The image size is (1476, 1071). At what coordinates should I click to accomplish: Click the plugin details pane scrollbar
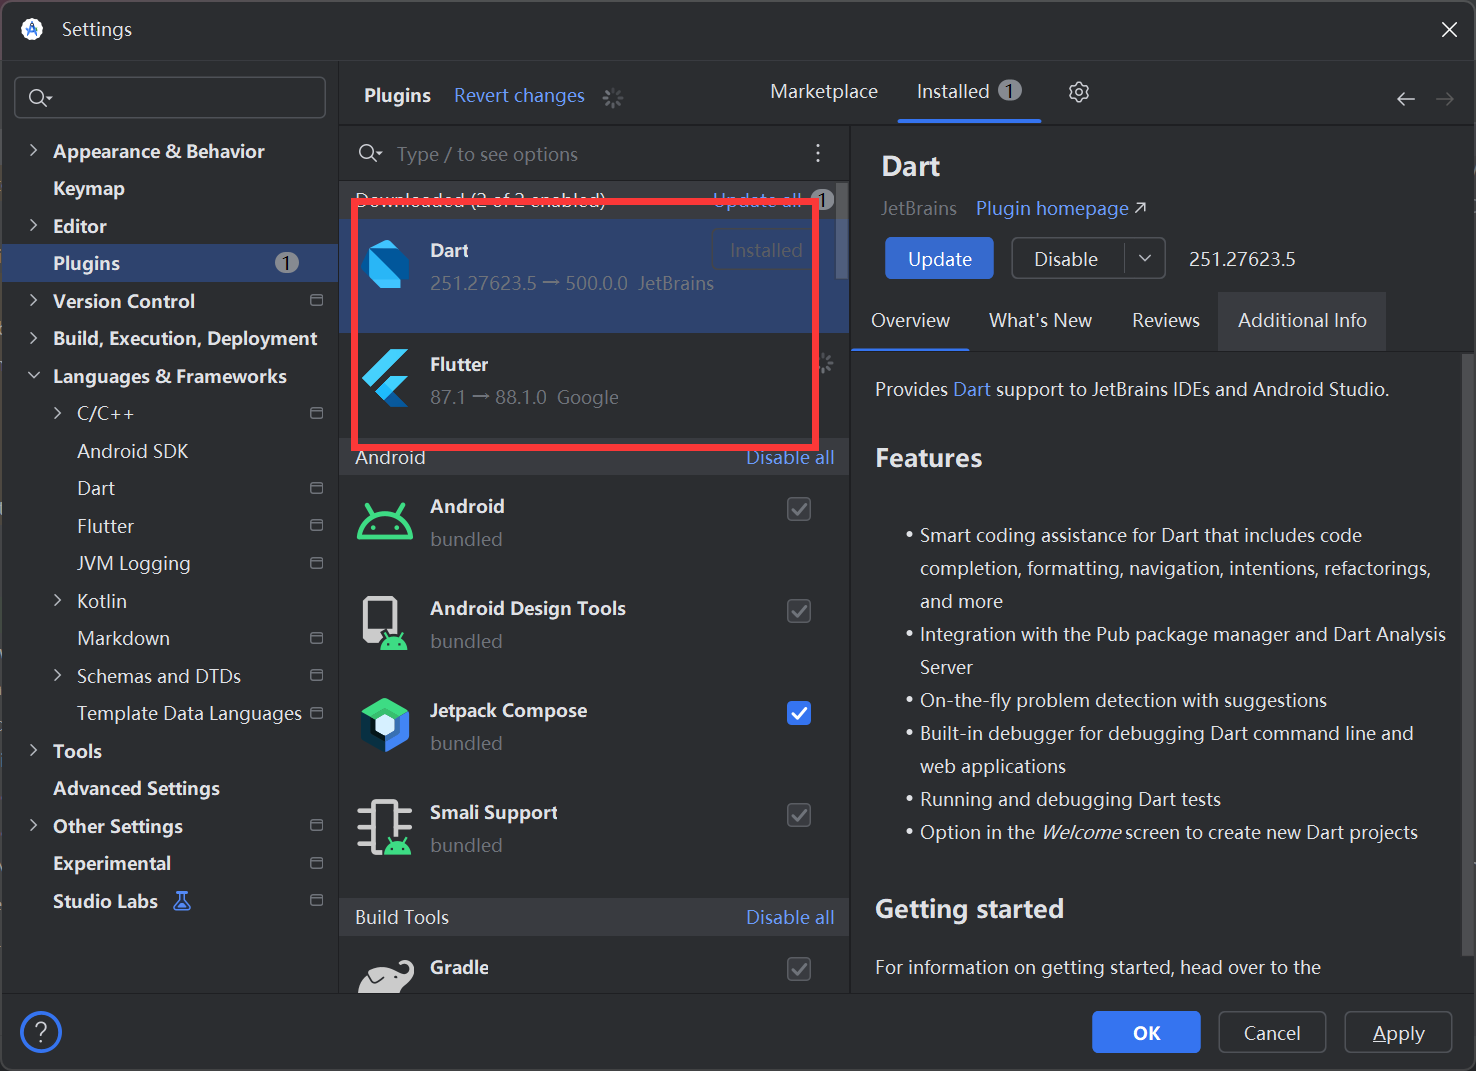[x=1467, y=655]
